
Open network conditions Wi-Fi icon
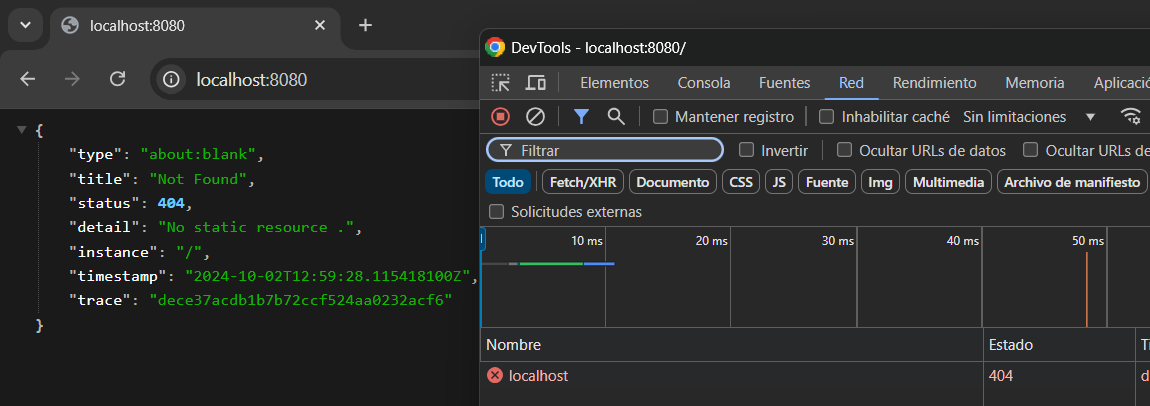[x=1132, y=117]
